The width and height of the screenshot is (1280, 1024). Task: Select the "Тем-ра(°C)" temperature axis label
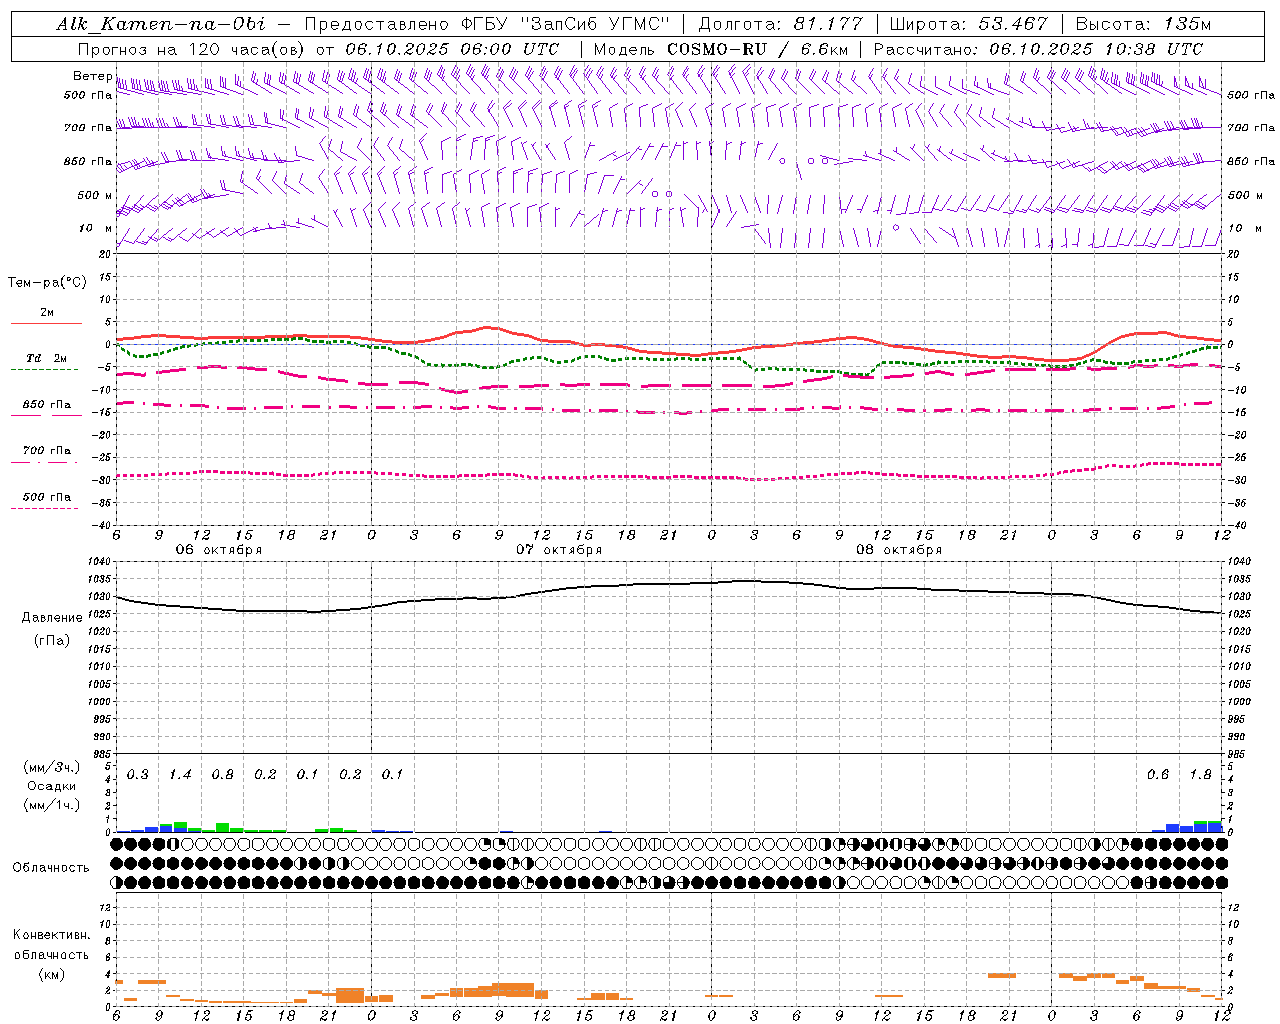pyautogui.click(x=47, y=283)
